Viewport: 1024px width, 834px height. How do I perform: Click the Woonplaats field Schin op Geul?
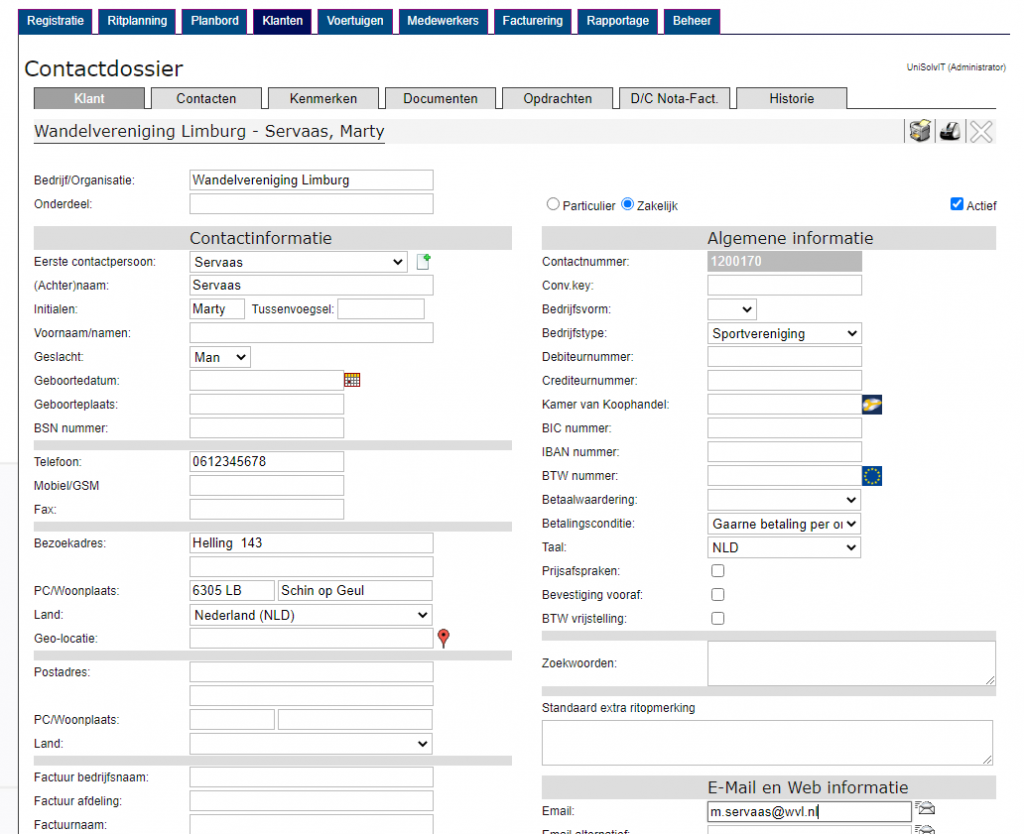355,590
